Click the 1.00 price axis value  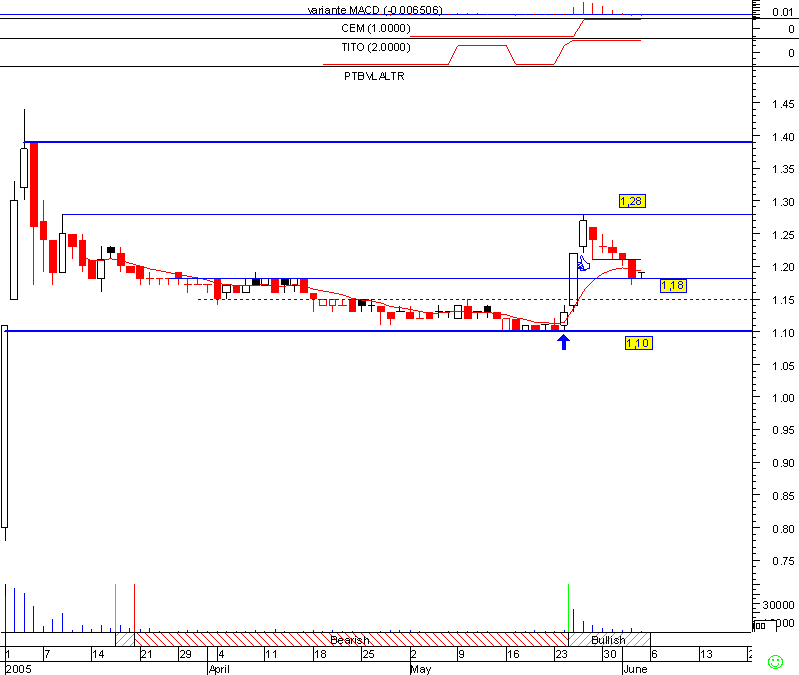(x=783, y=398)
